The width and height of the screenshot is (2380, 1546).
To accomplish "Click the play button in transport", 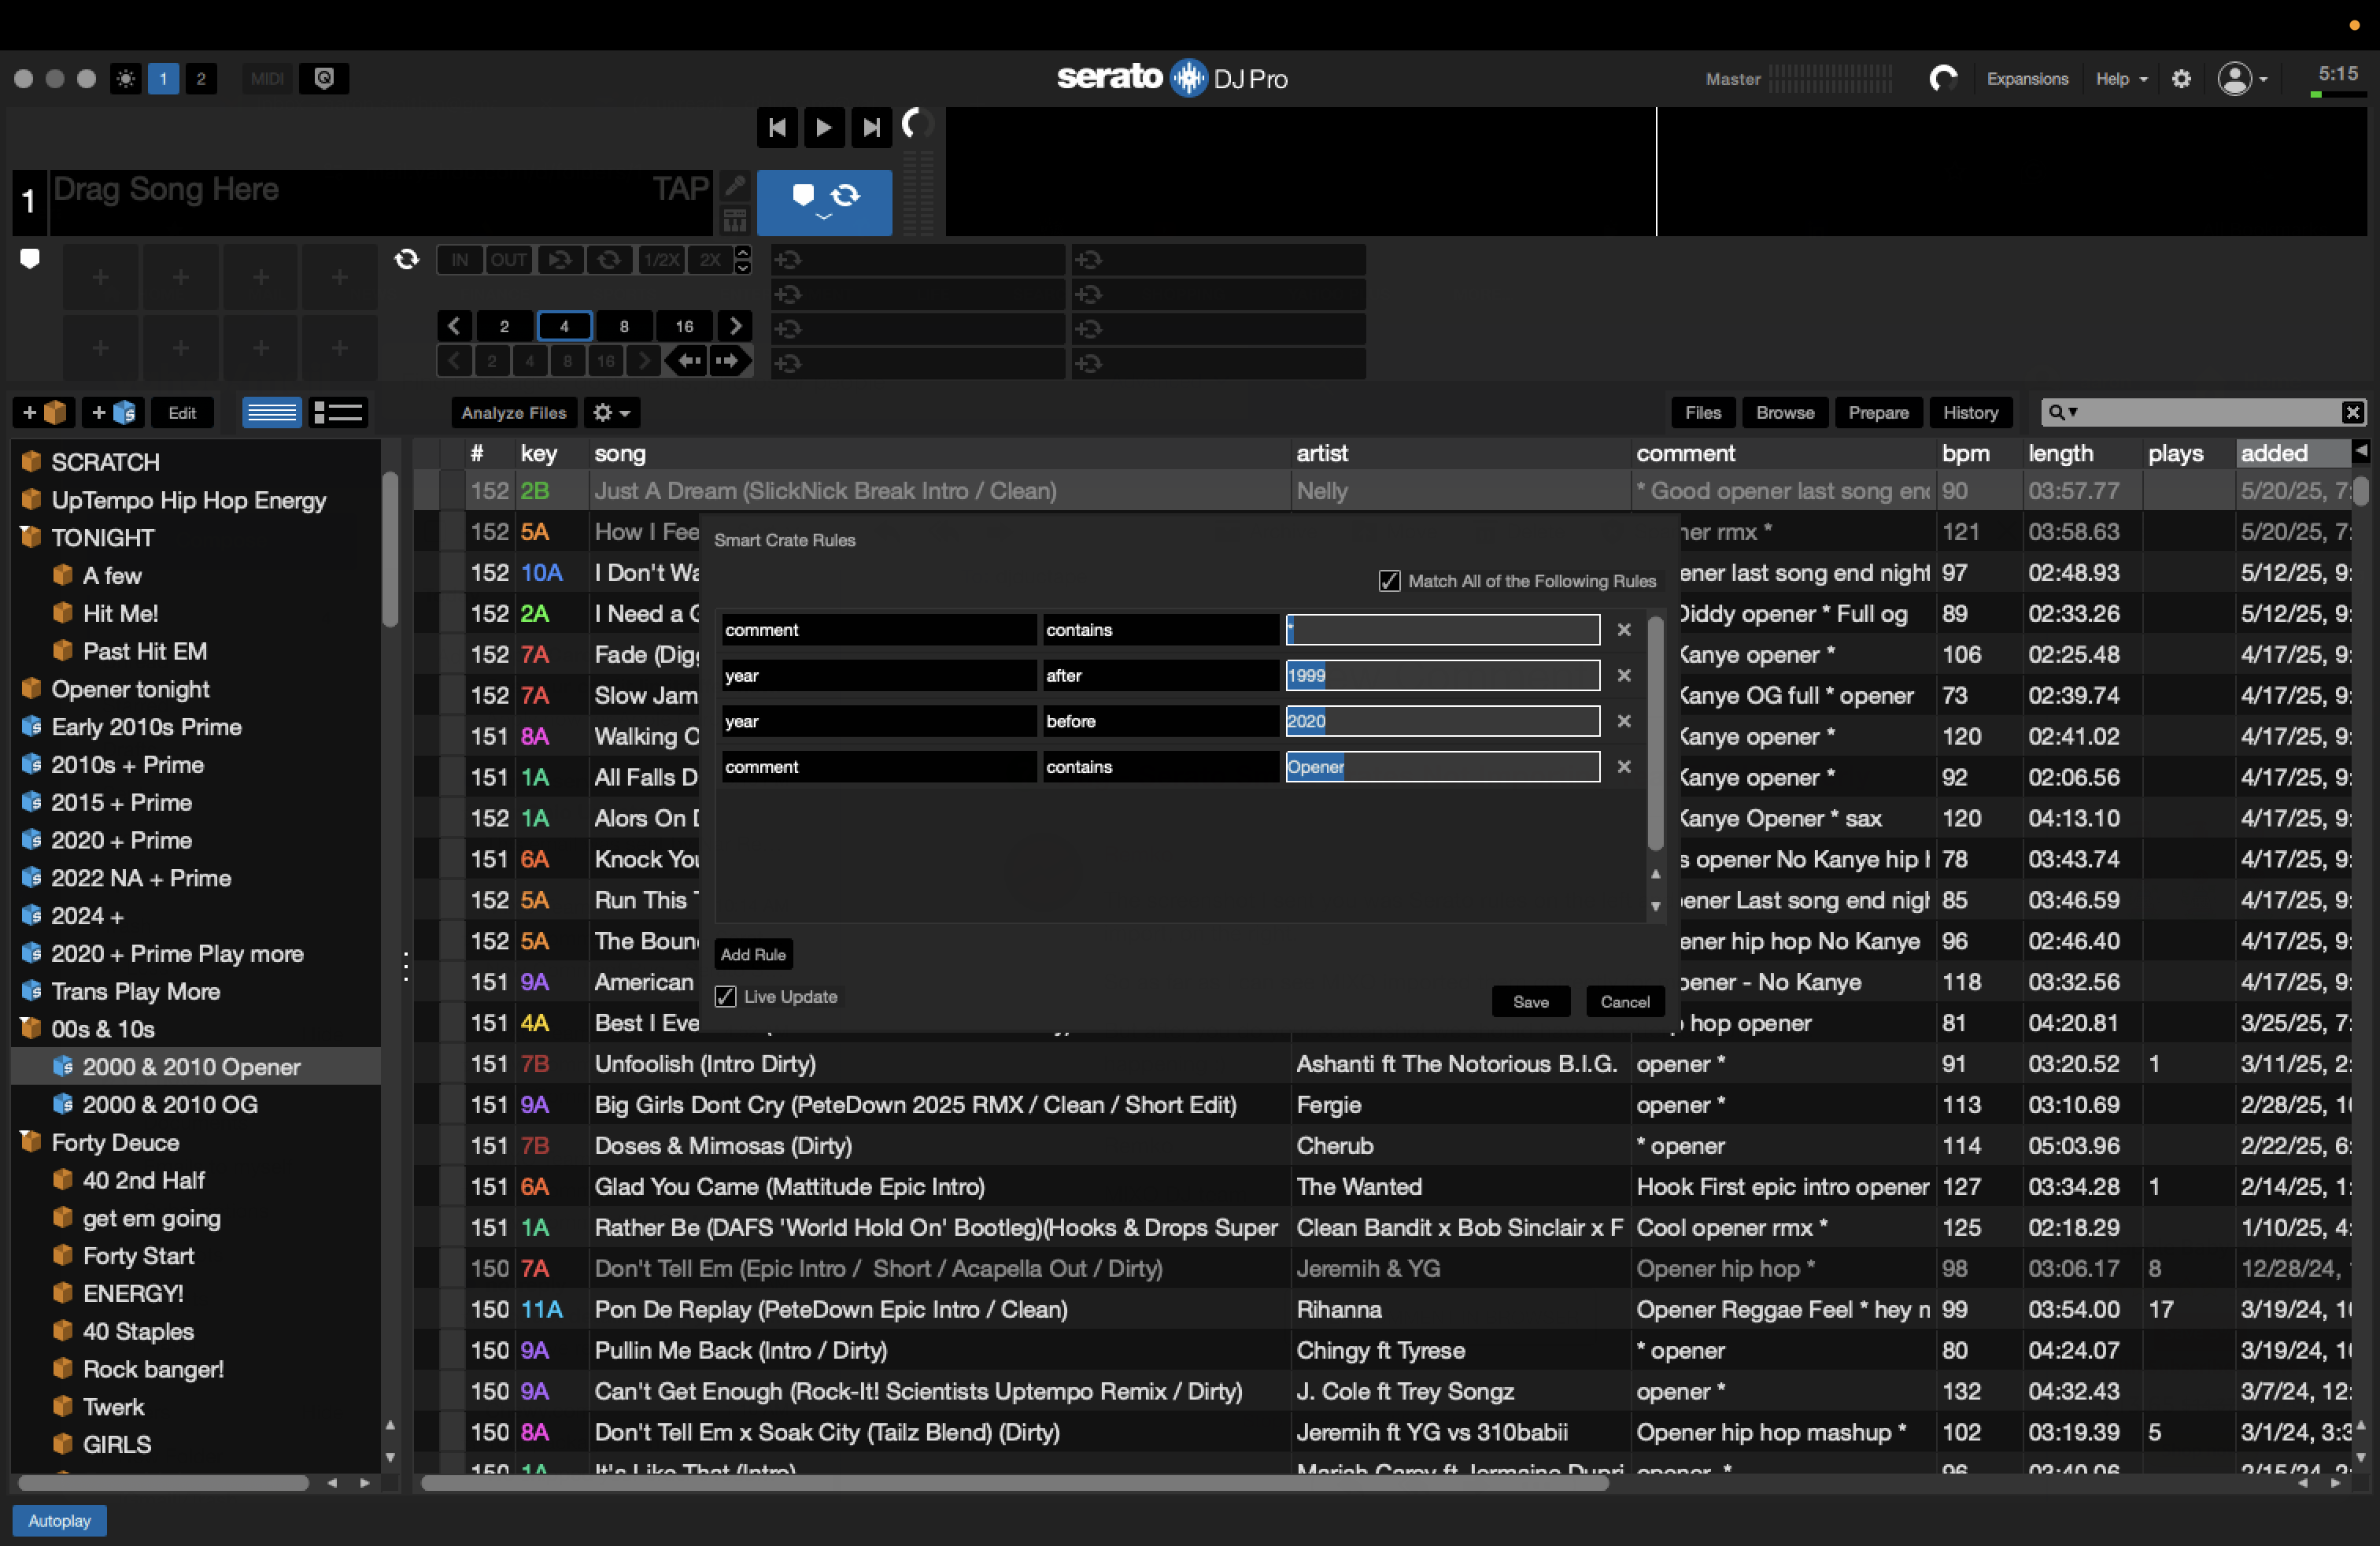I will [x=823, y=127].
